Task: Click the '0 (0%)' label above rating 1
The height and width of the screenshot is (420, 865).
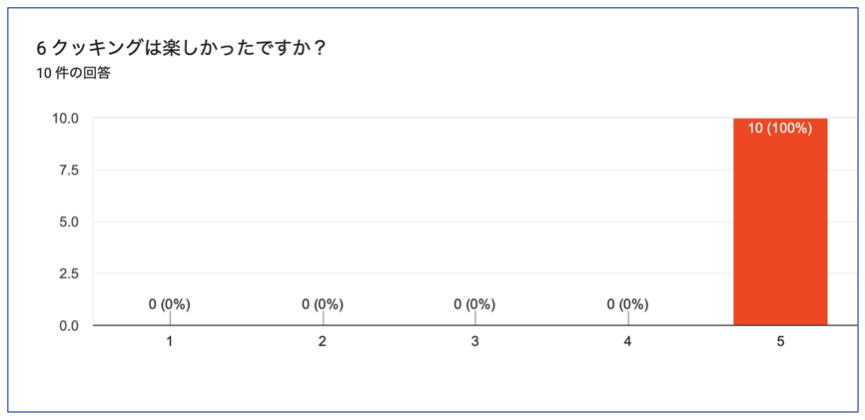Action: pyautogui.click(x=169, y=304)
